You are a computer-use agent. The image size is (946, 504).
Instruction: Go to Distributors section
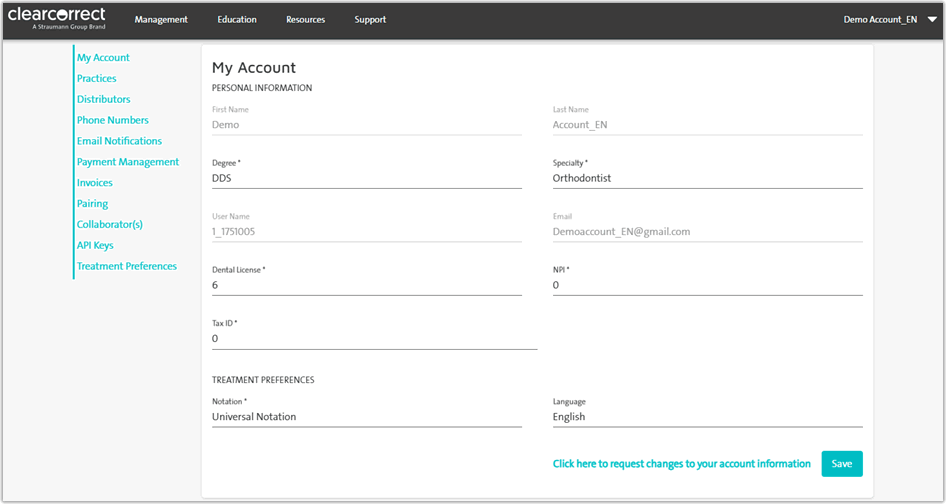pyautogui.click(x=104, y=100)
